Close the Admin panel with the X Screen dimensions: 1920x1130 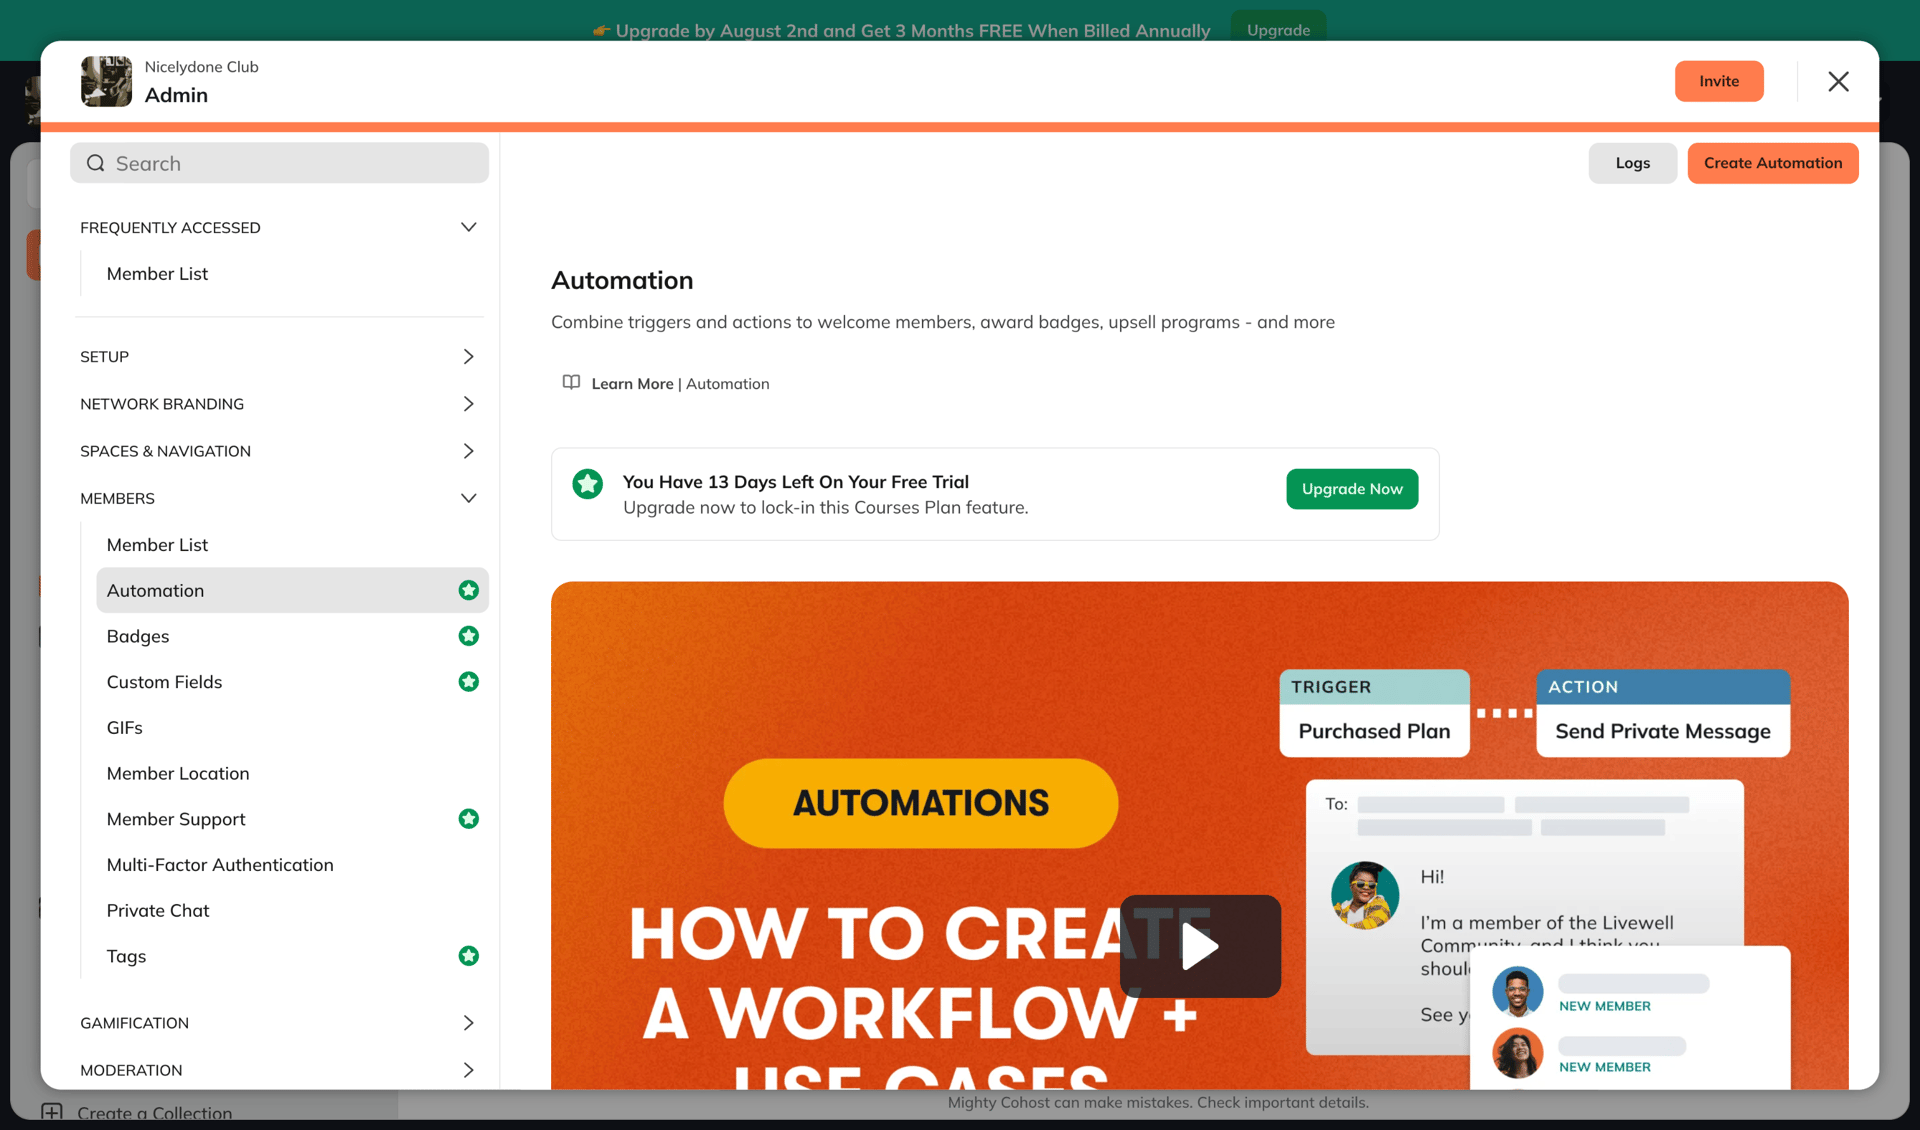pyautogui.click(x=1838, y=81)
